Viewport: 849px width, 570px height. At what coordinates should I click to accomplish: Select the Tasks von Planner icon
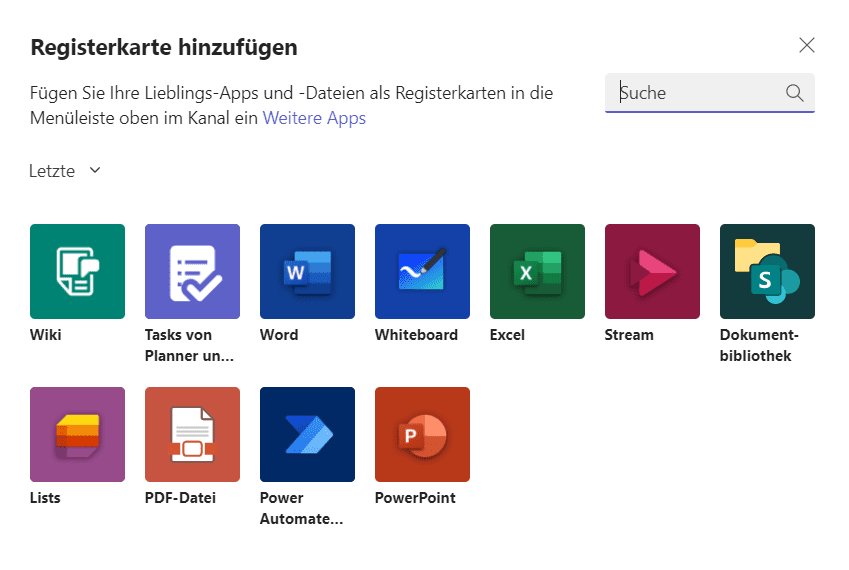click(192, 271)
